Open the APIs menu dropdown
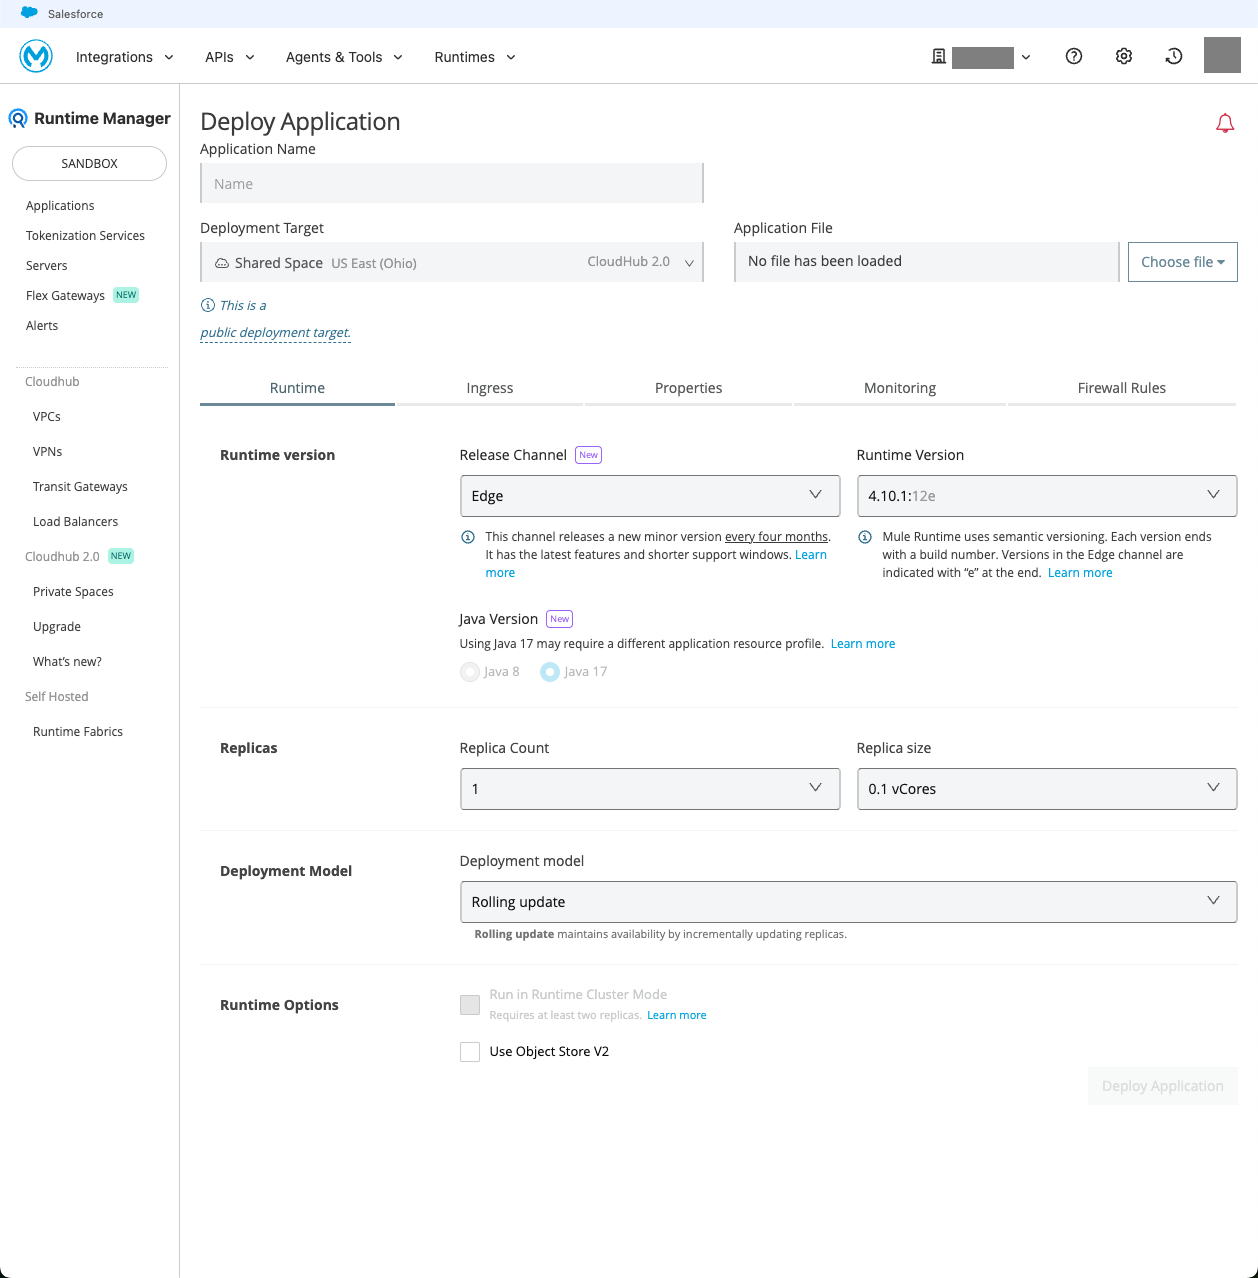 point(230,57)
